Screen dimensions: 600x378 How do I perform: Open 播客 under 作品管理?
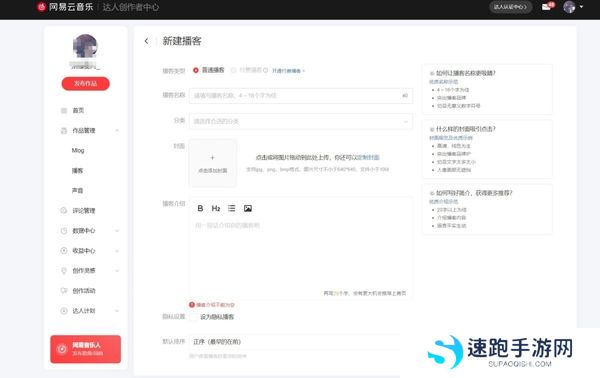77,171
